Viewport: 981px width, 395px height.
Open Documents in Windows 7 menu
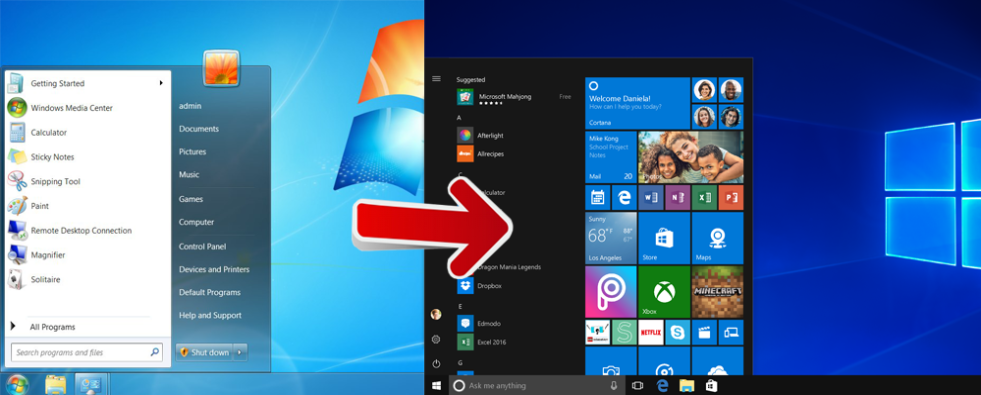pos(199,128)
